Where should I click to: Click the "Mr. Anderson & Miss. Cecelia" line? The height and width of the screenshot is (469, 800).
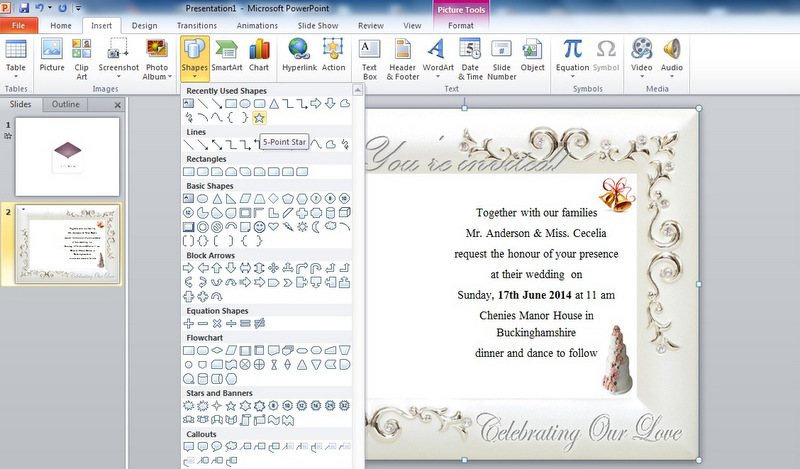tap(536, 233)
